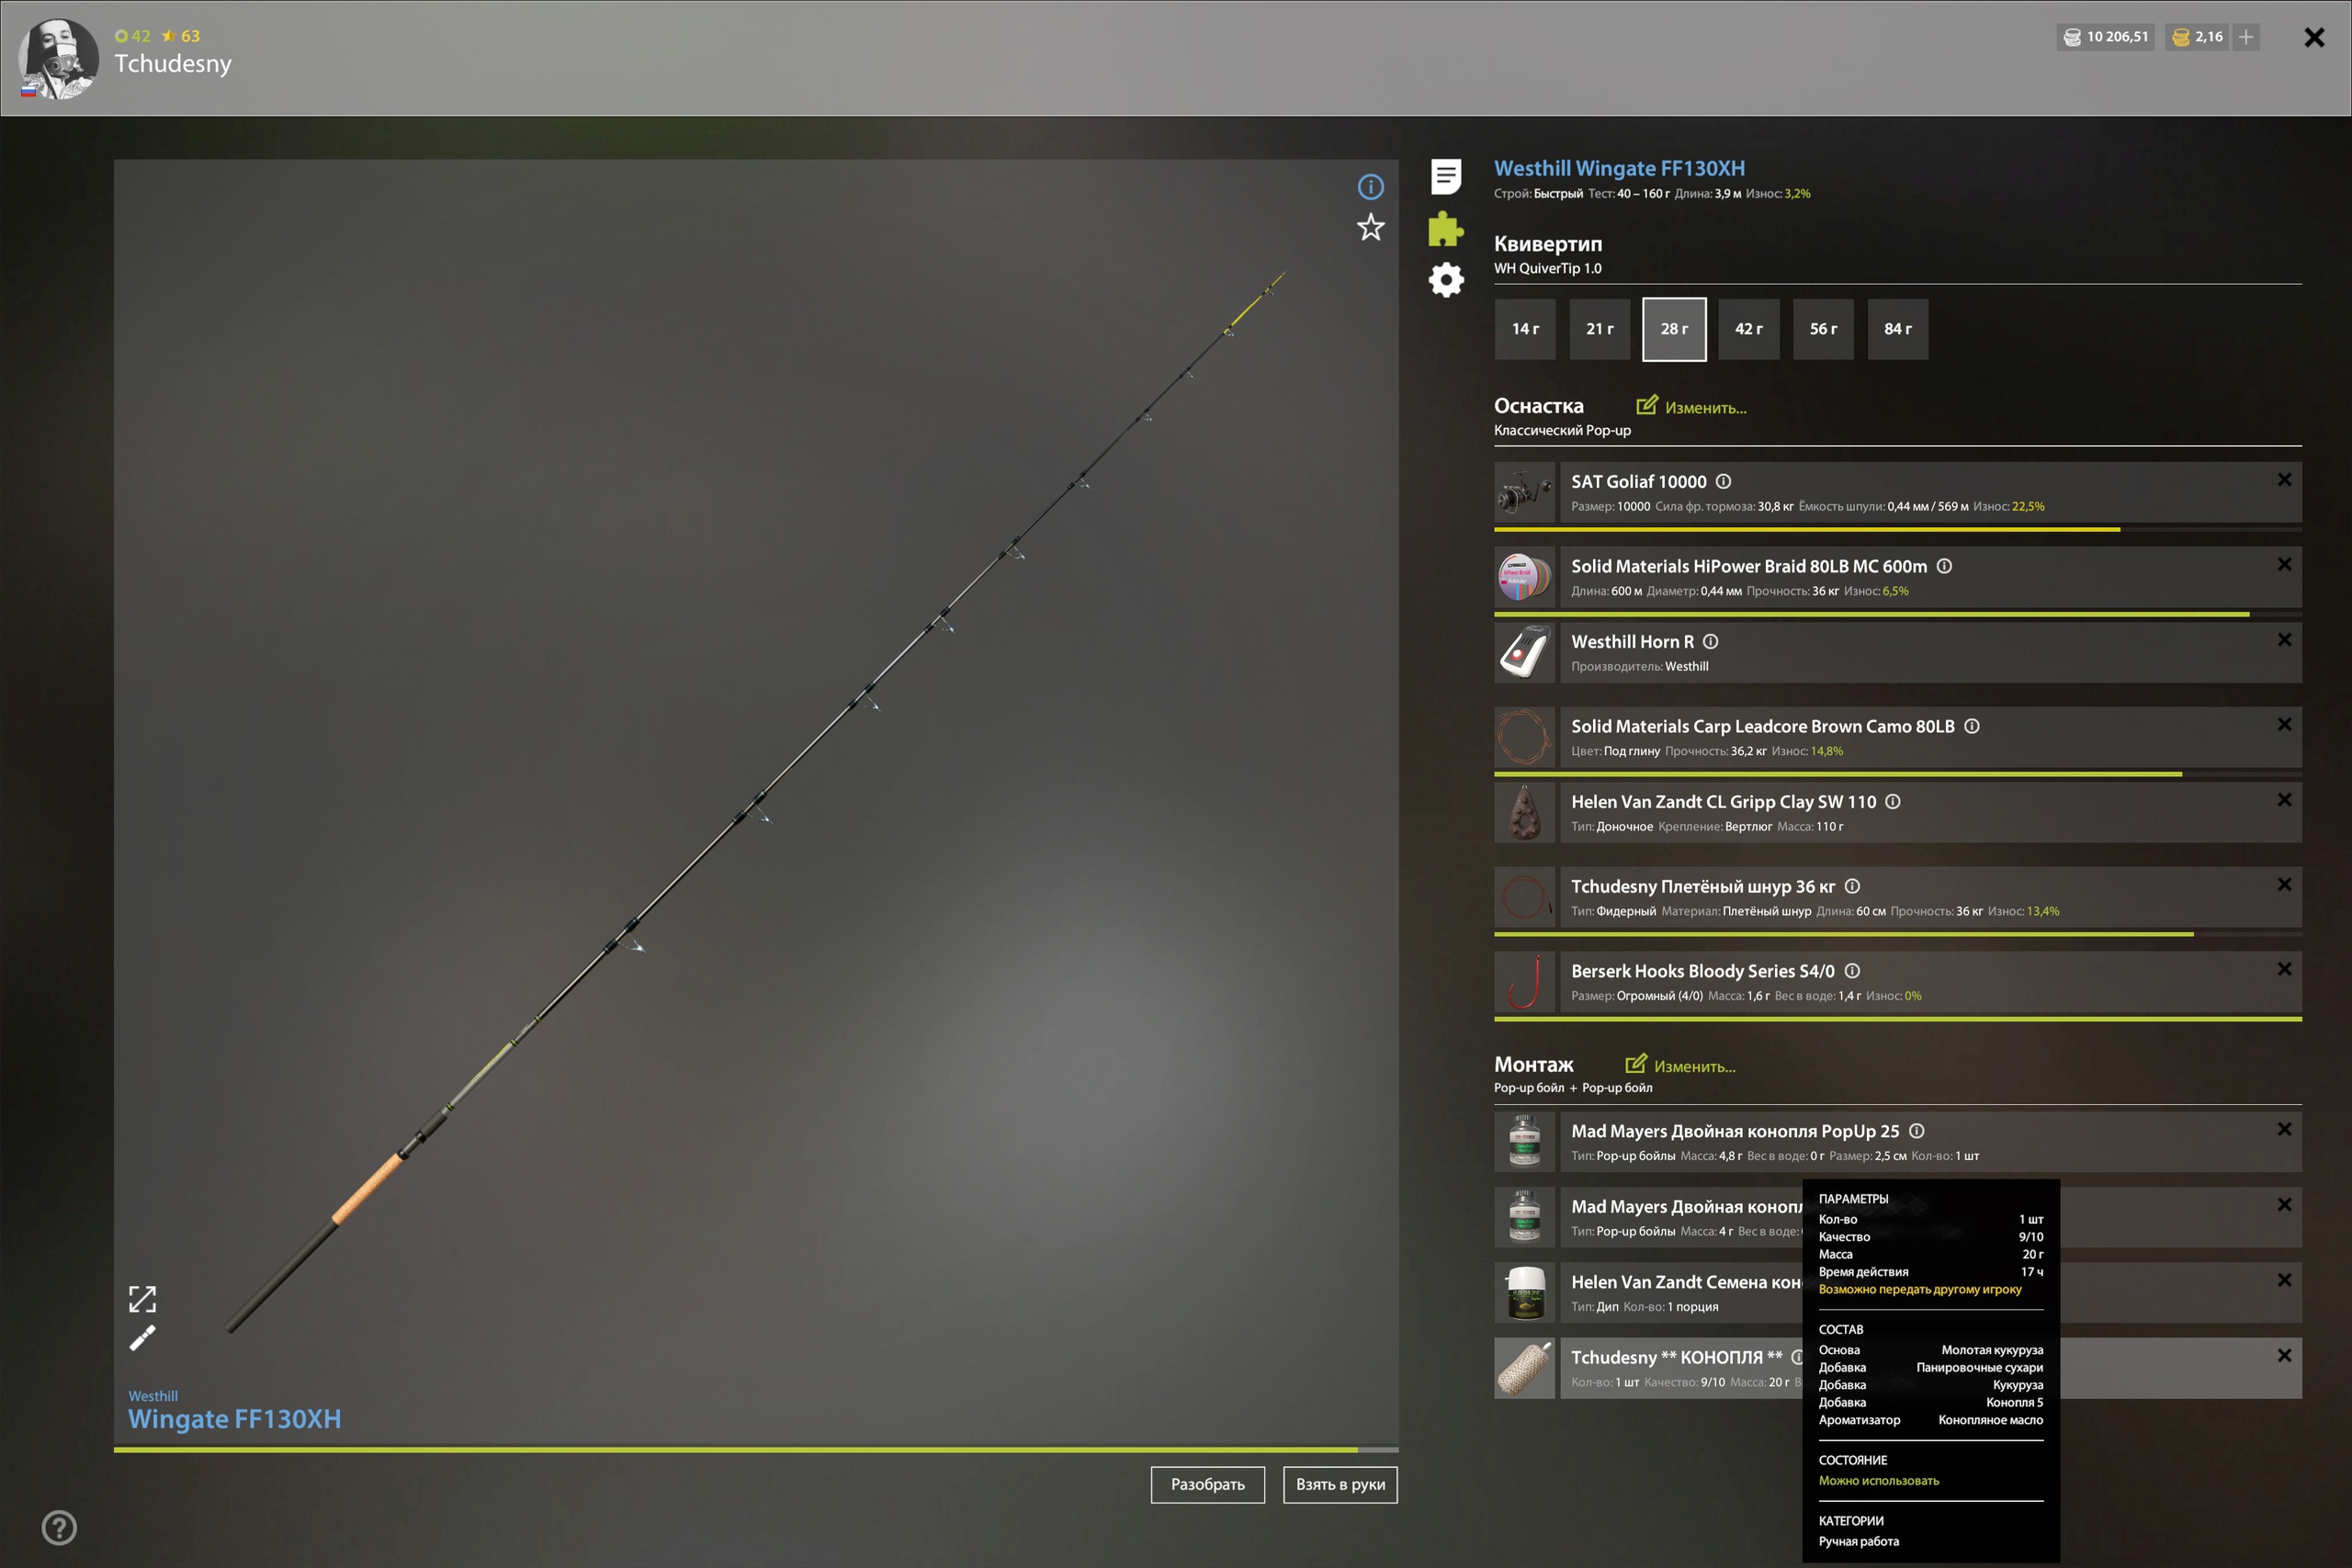Image resolution: width=2352 pixels, height=1568 pixels.
Task: Remove HiPower Braid 80LB line from setup
Action: point(2284,565)
